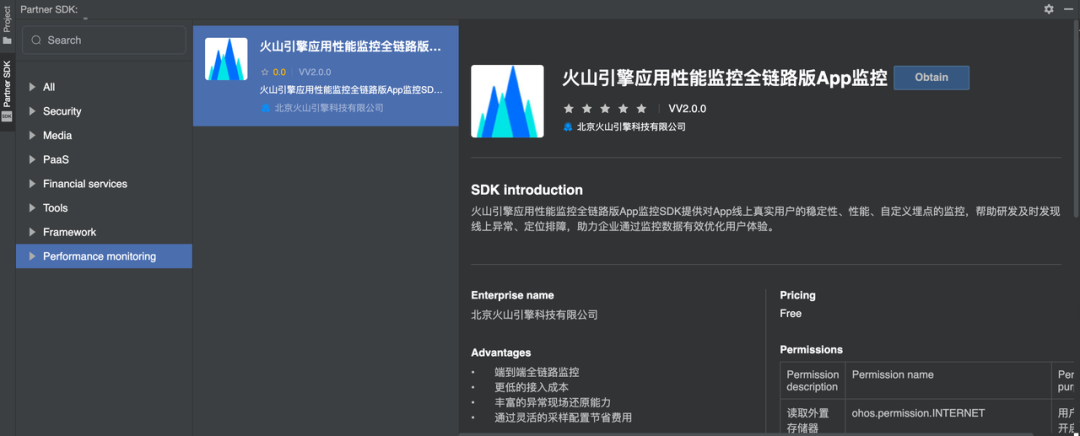This screenshot has height=436, width=1080.
Task: Expand the Framework category arrow
Action: [32, 232]
